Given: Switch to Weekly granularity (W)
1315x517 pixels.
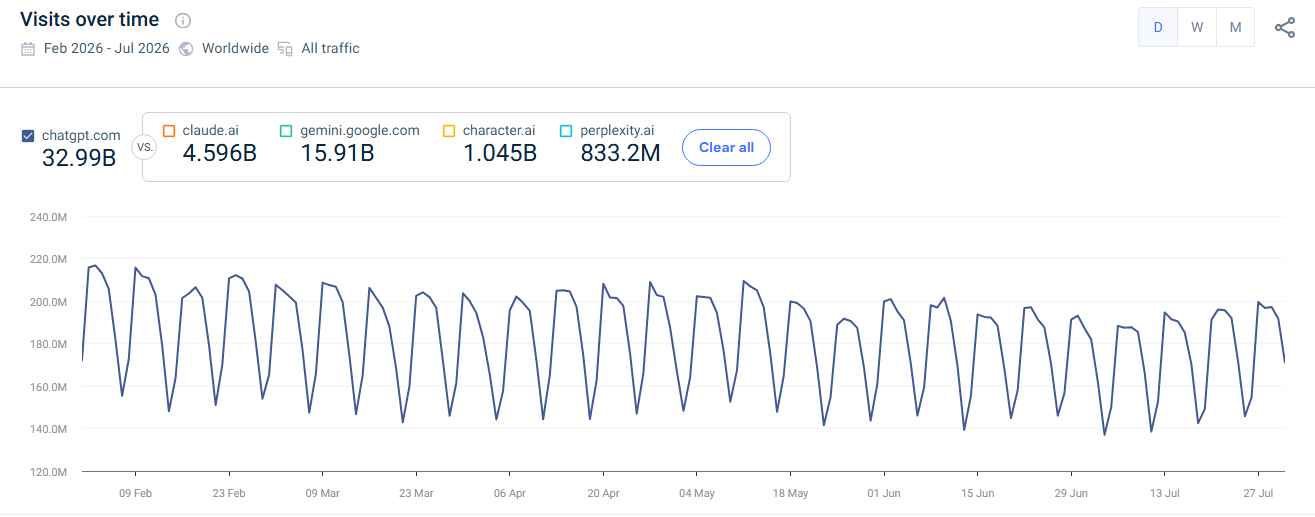Looking at the screenshot, I should 1197,27.
